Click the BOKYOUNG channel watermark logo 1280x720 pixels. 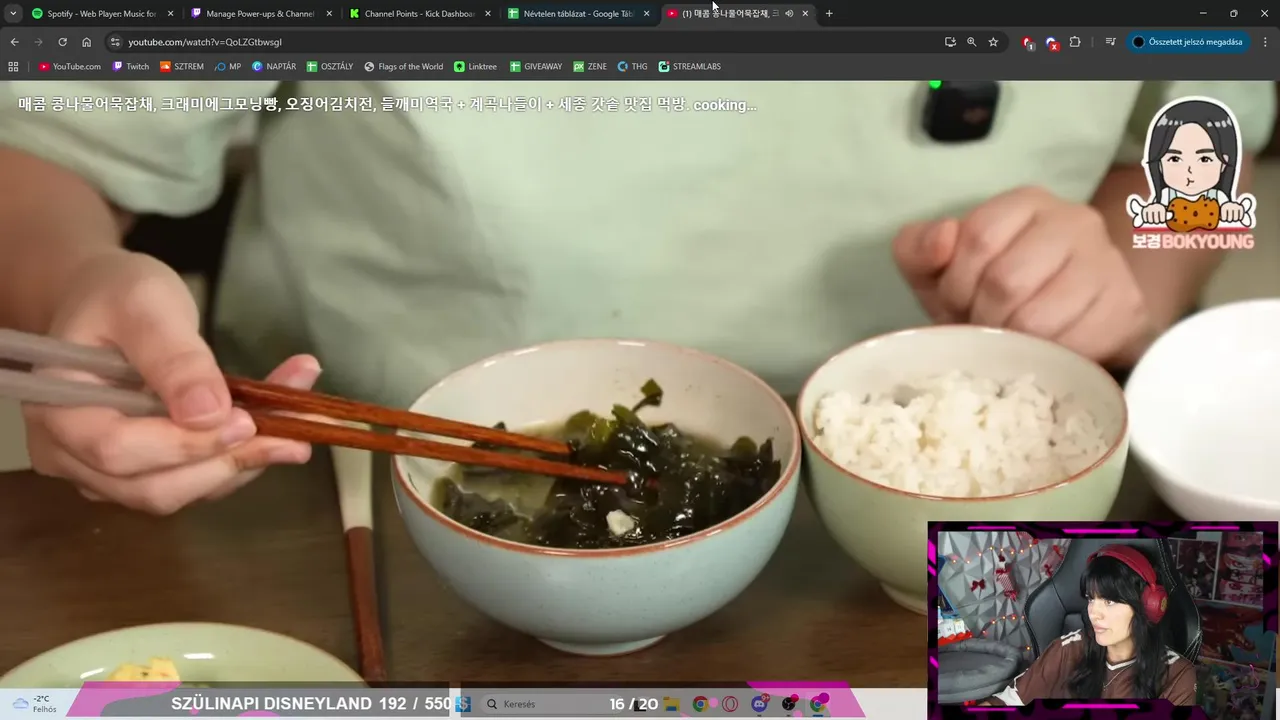[x=1190, y=176]
